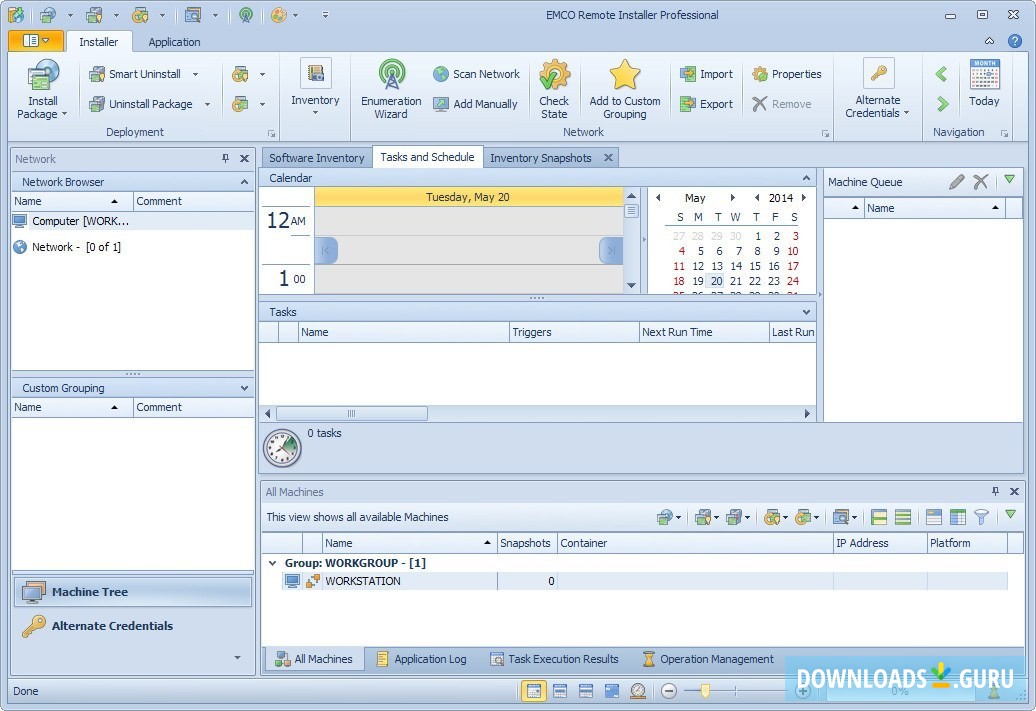The image size is (1036, 711).
Task: Click Alternate Credentials in the left pane
Action: point(133,626)
